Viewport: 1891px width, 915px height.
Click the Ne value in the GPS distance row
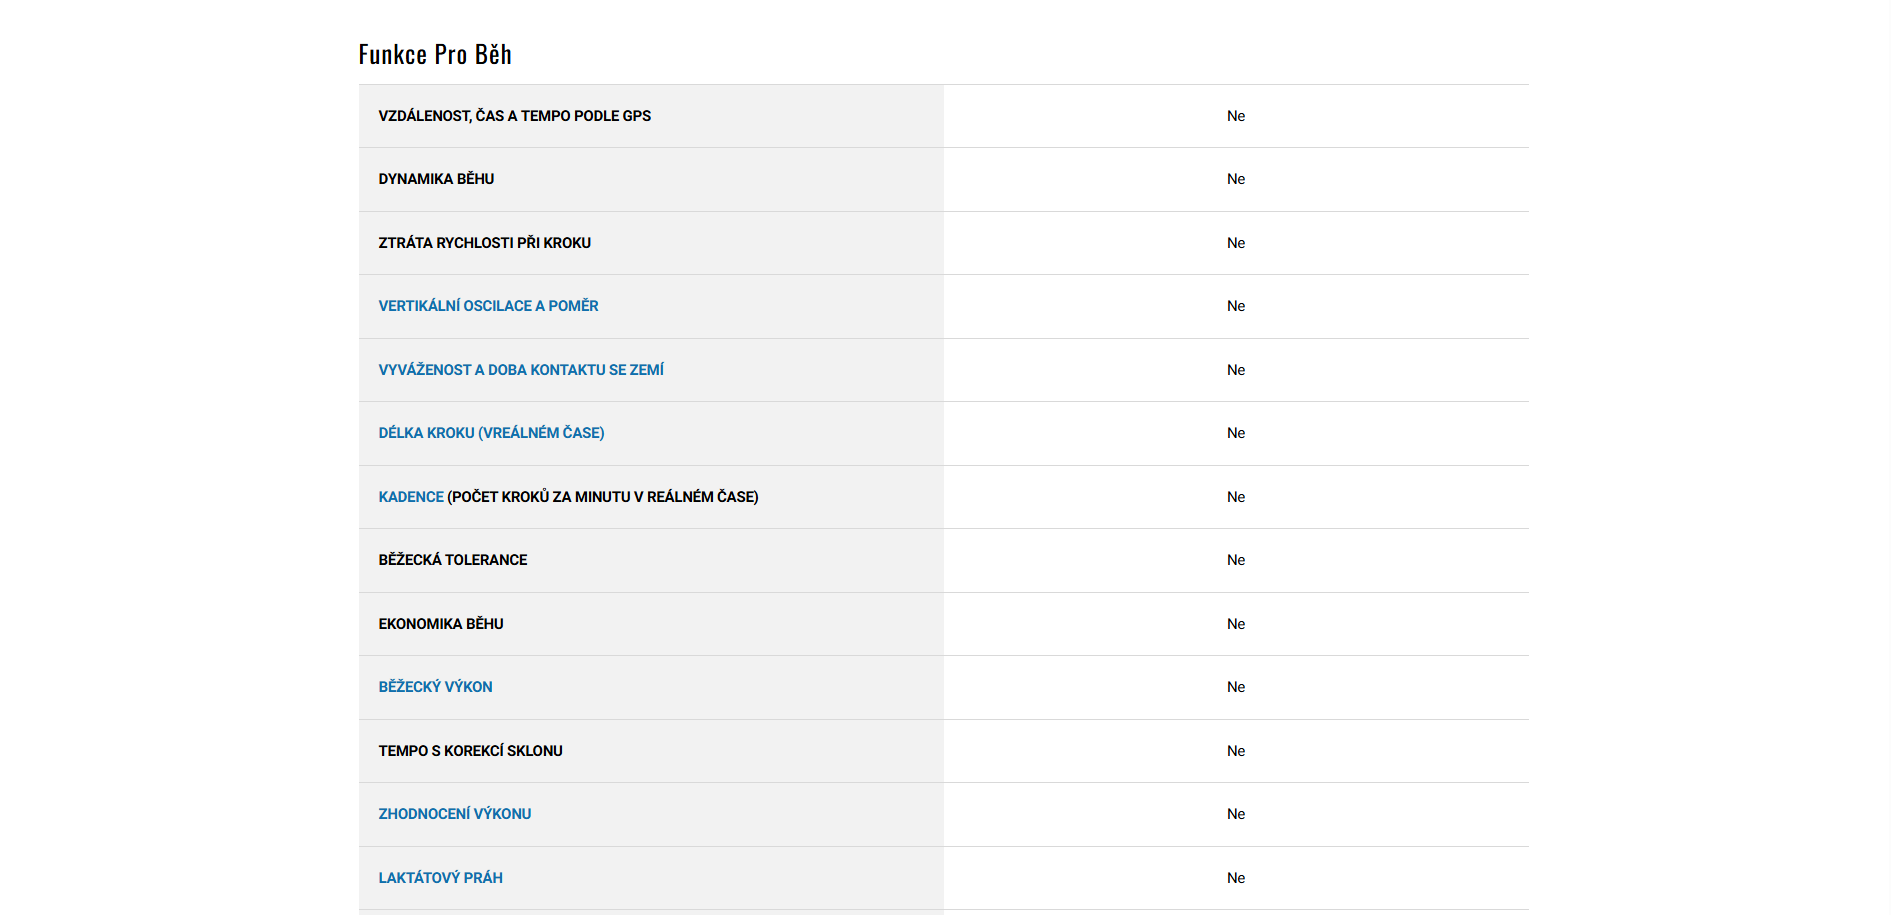click(x=1236, y=116)
